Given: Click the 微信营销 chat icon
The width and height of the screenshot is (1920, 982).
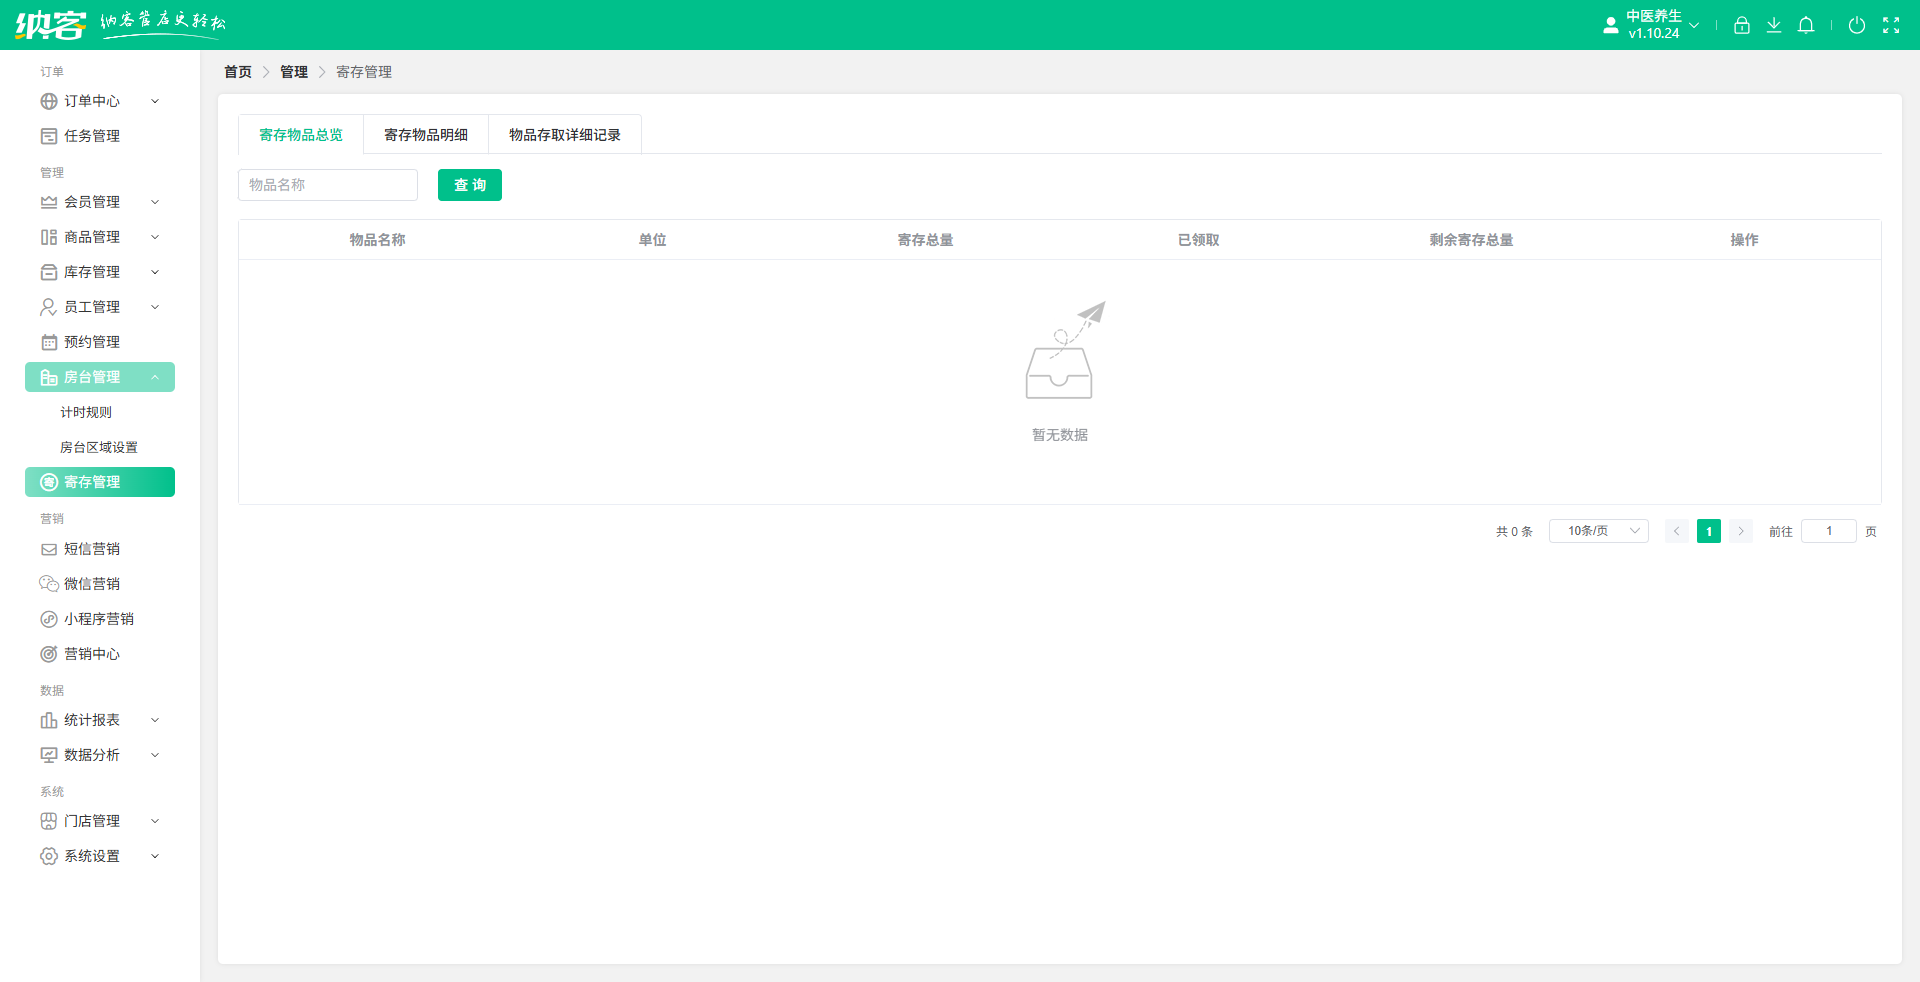Looking at the screenshot, I should (x=49, y=584).
